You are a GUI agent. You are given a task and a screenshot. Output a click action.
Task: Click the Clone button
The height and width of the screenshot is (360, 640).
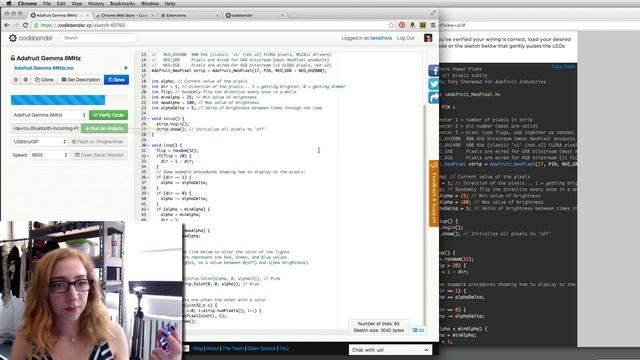pos(44,80)
